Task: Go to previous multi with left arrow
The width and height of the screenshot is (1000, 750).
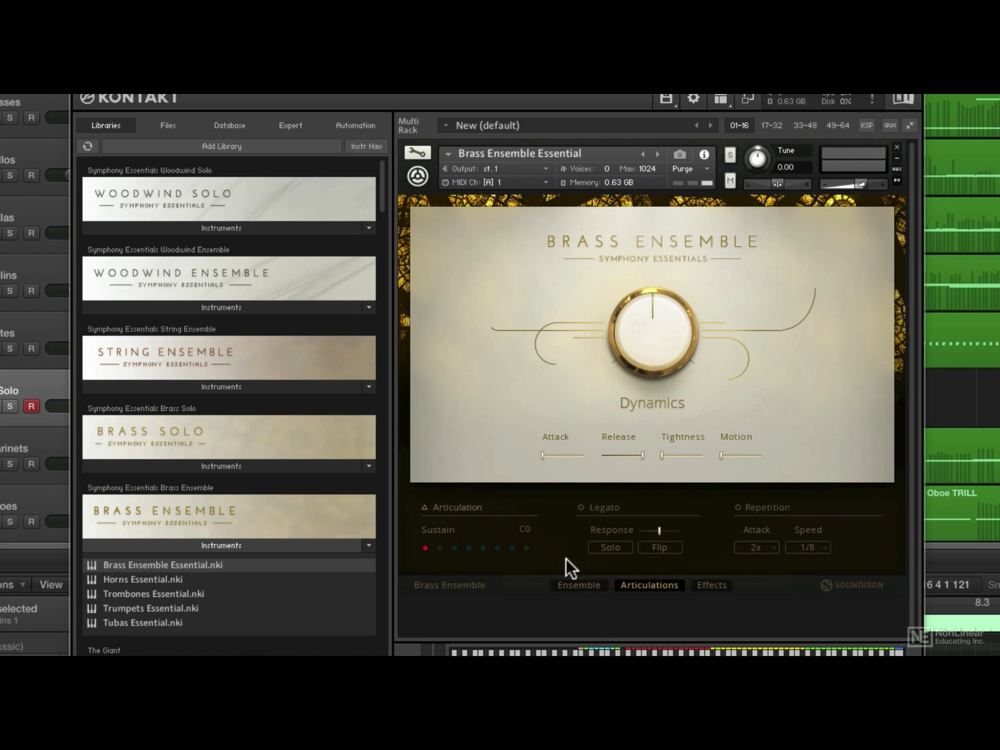Action: point(696,126)
